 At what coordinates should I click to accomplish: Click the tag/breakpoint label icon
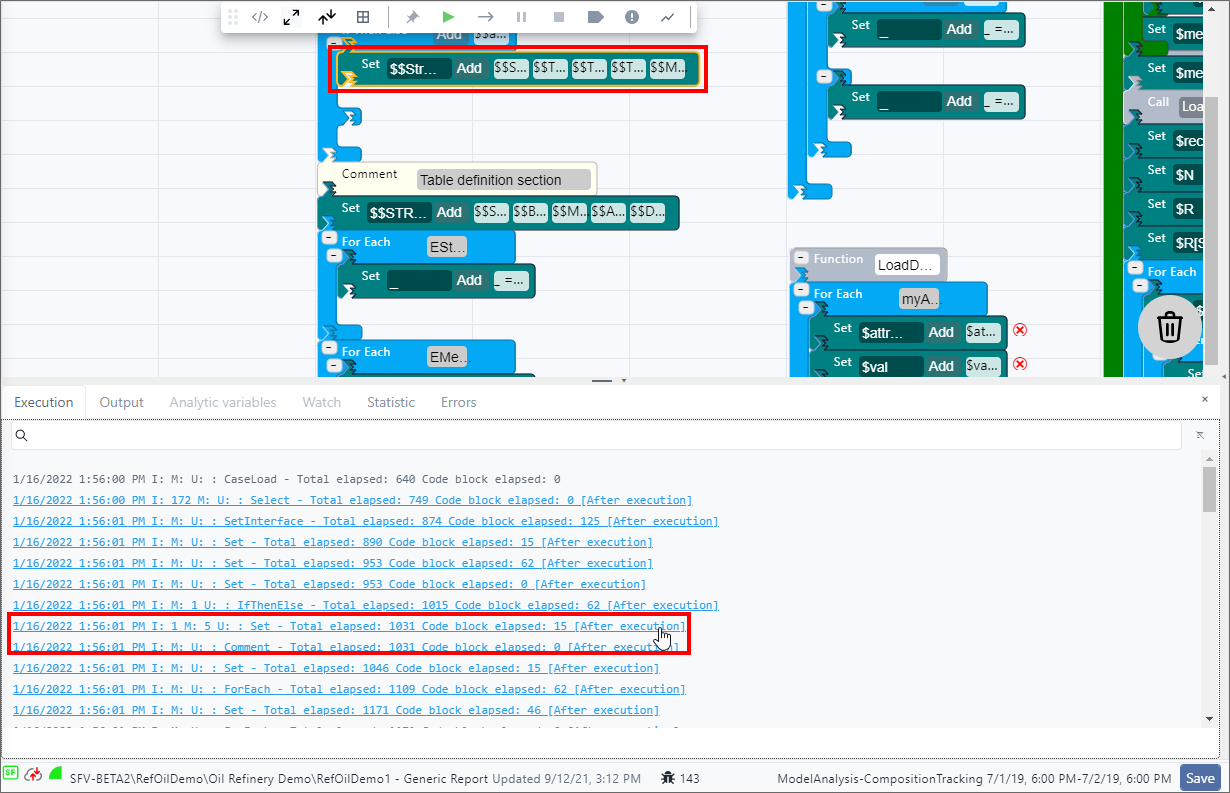pos(595,17)
